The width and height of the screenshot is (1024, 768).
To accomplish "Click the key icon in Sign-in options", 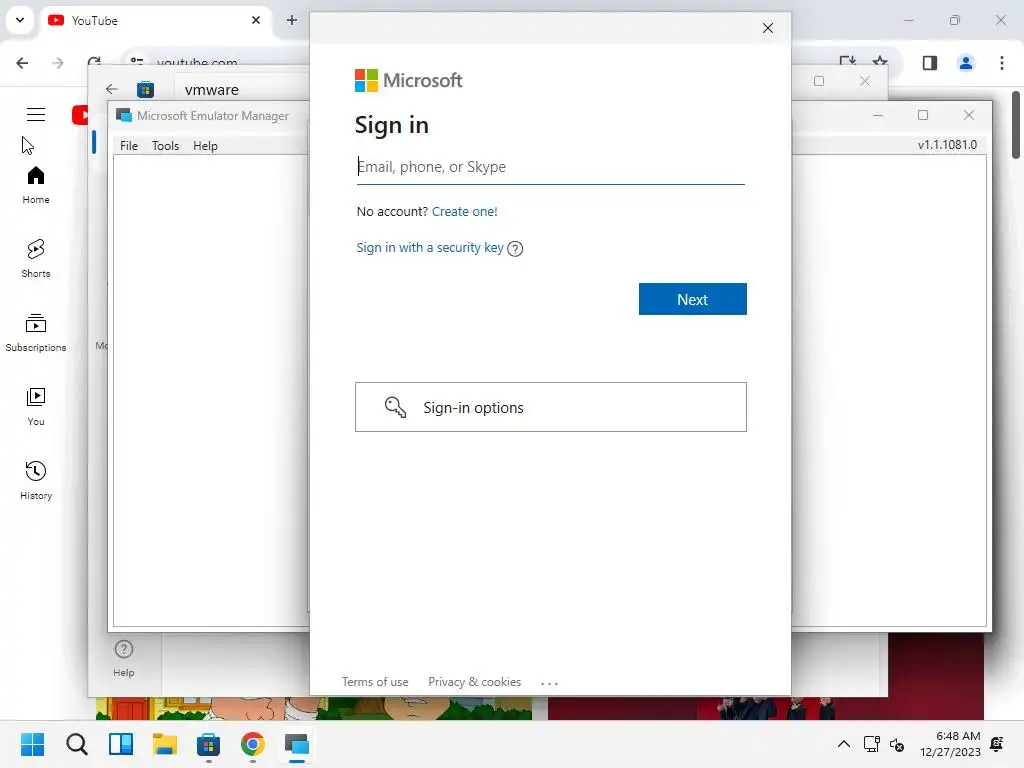I will click(395, 407).
